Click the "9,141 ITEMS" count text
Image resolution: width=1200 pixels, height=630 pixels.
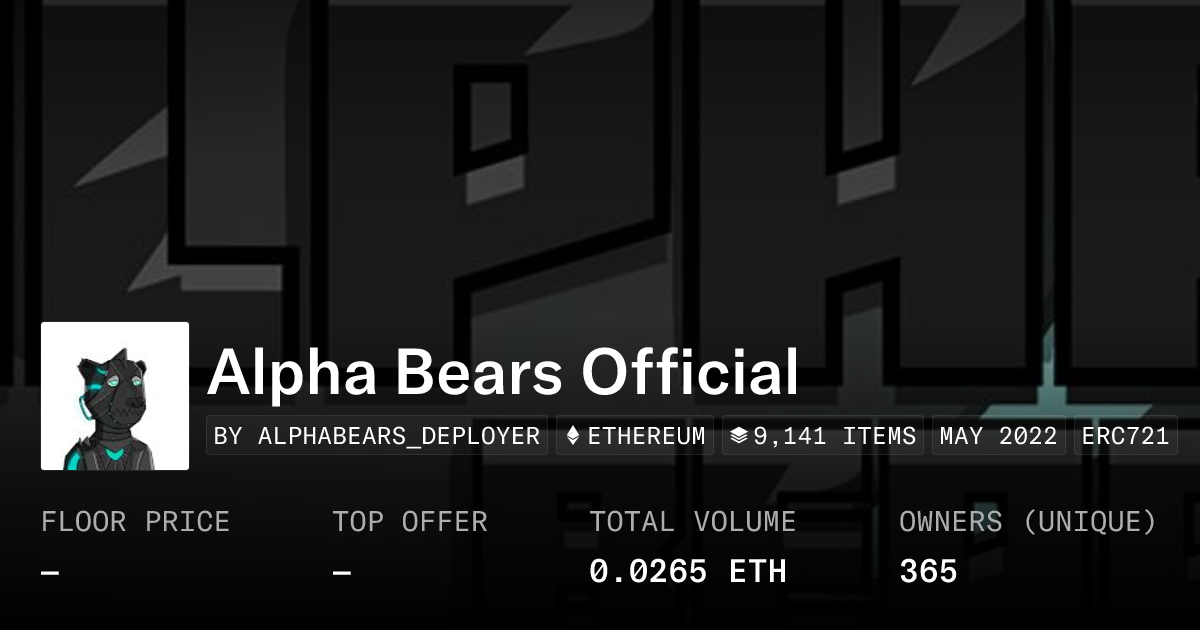point(834,436)
